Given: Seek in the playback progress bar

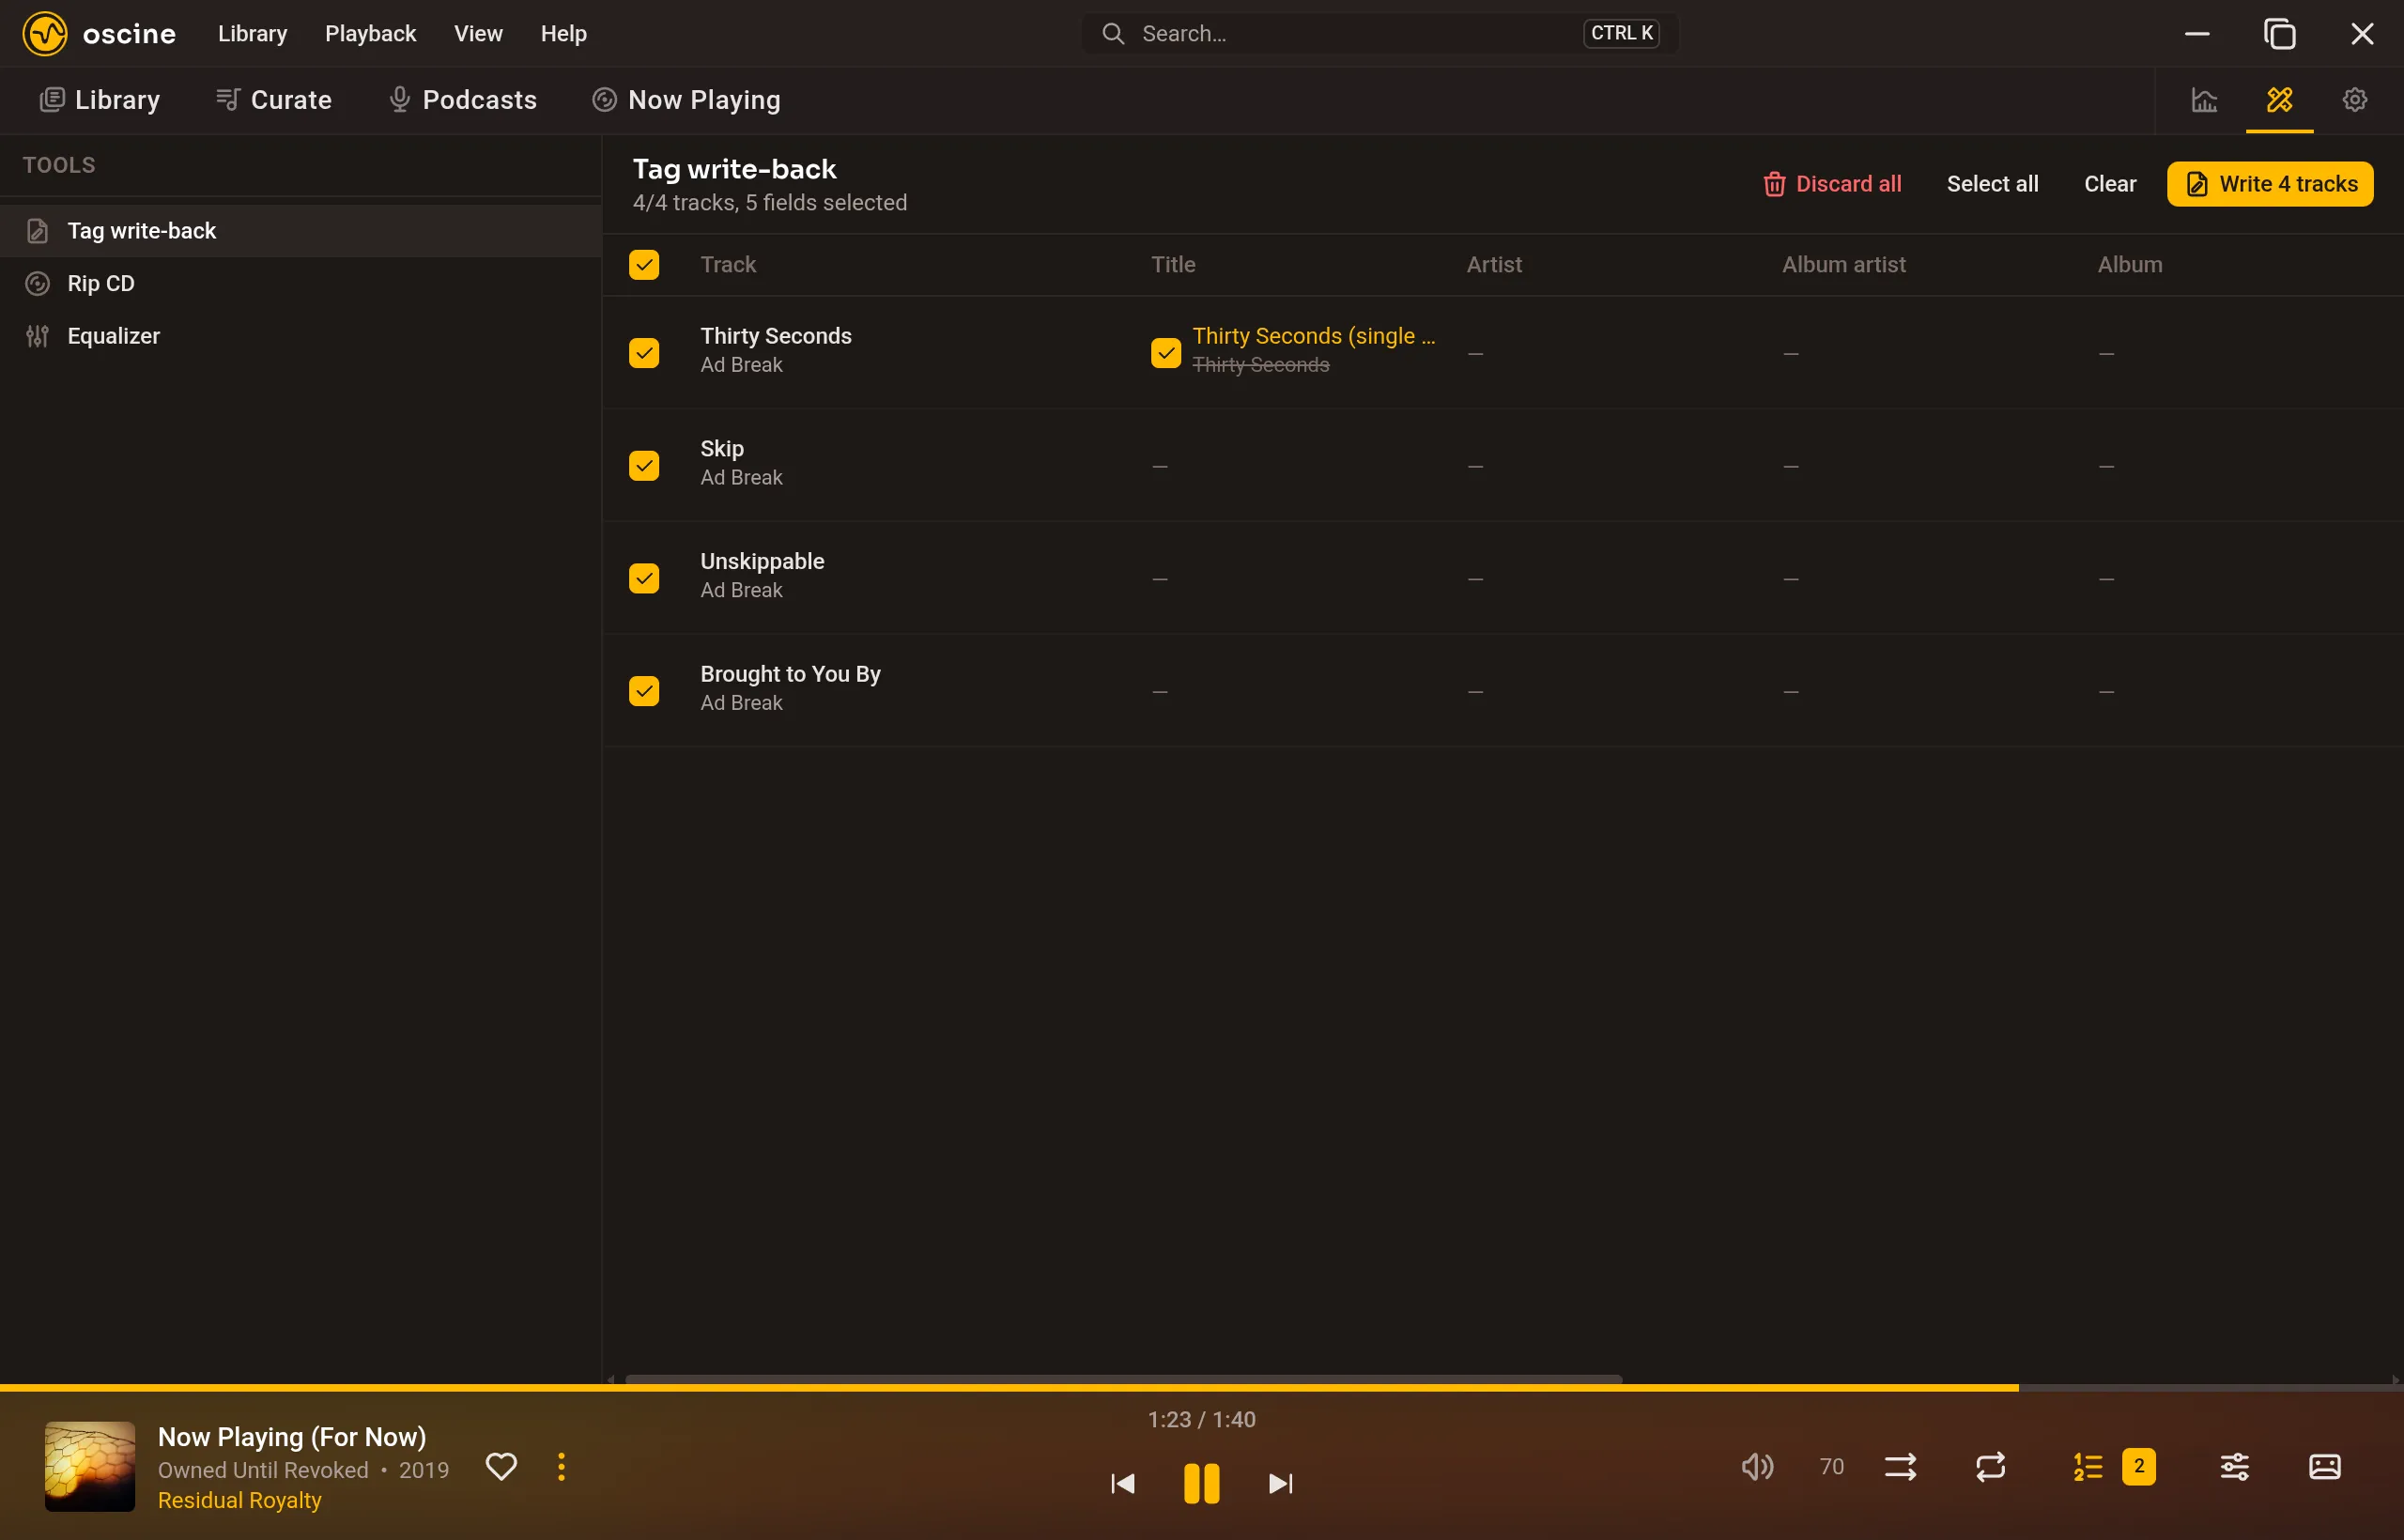Looking at the screenshot, I should (x=1202, y=1388).
